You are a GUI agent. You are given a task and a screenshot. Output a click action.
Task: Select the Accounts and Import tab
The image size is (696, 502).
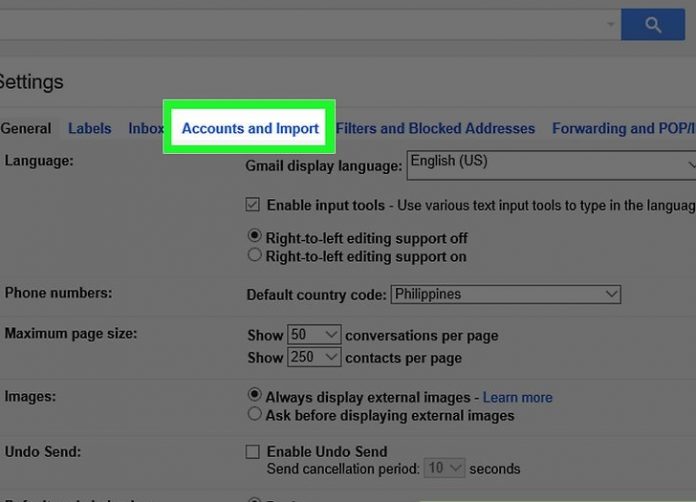click(x=250, y=128)
